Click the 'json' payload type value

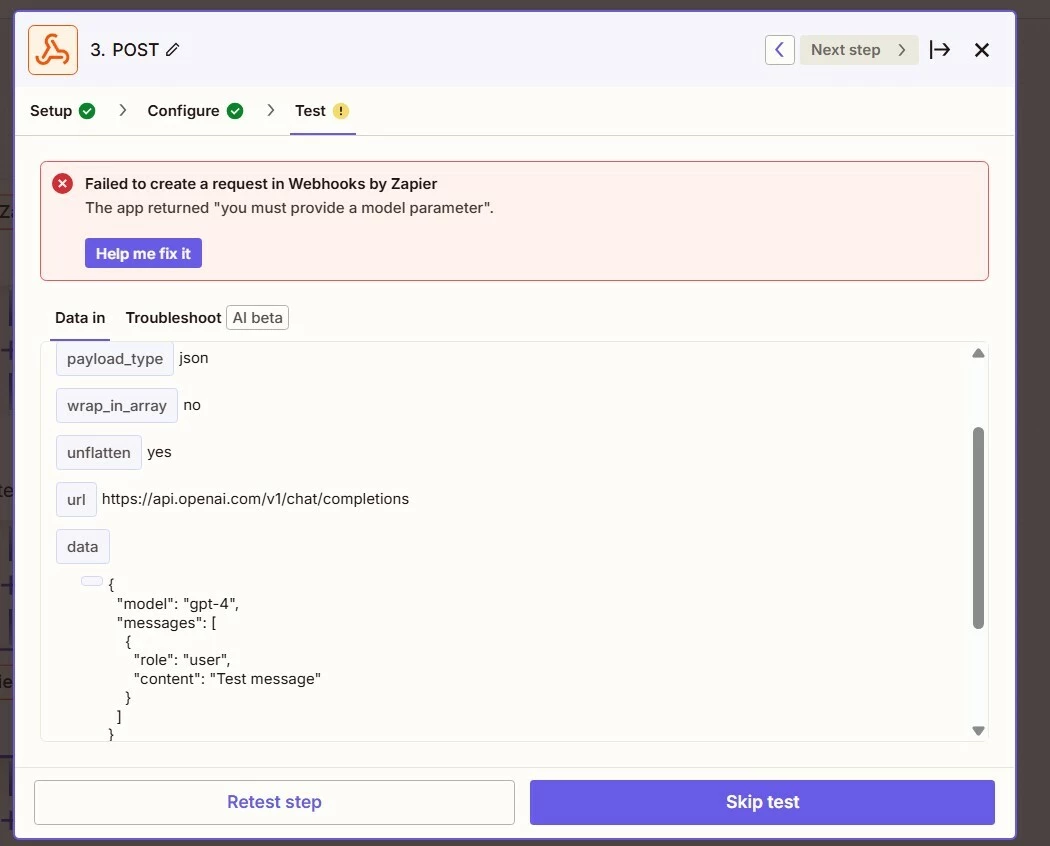click(x=194, y=358)
